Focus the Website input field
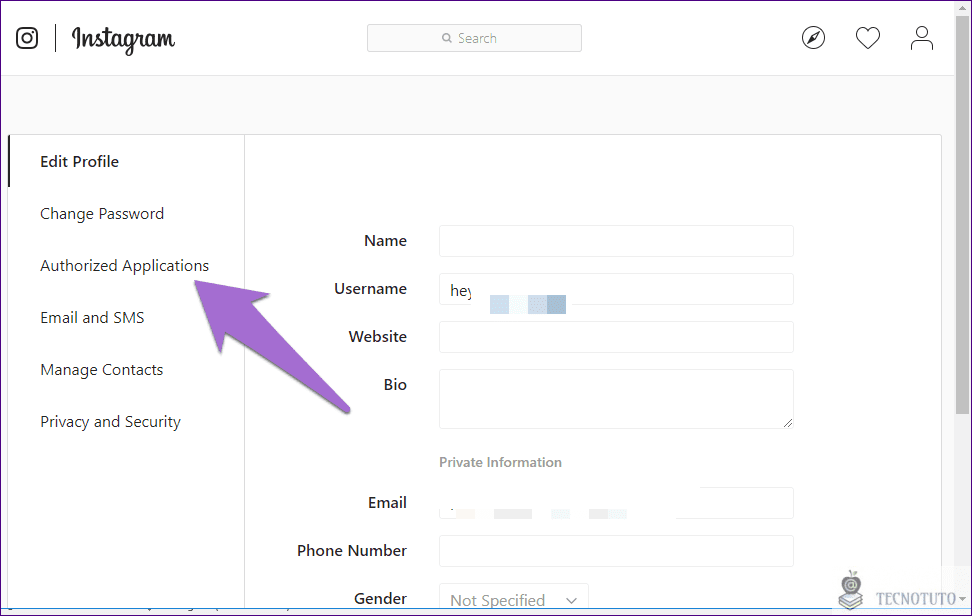 [x=616, y=337]
